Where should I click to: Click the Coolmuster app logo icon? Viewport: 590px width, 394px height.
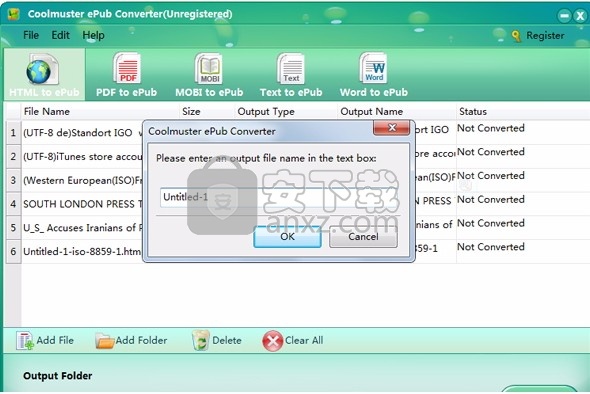tap(14, 14)
